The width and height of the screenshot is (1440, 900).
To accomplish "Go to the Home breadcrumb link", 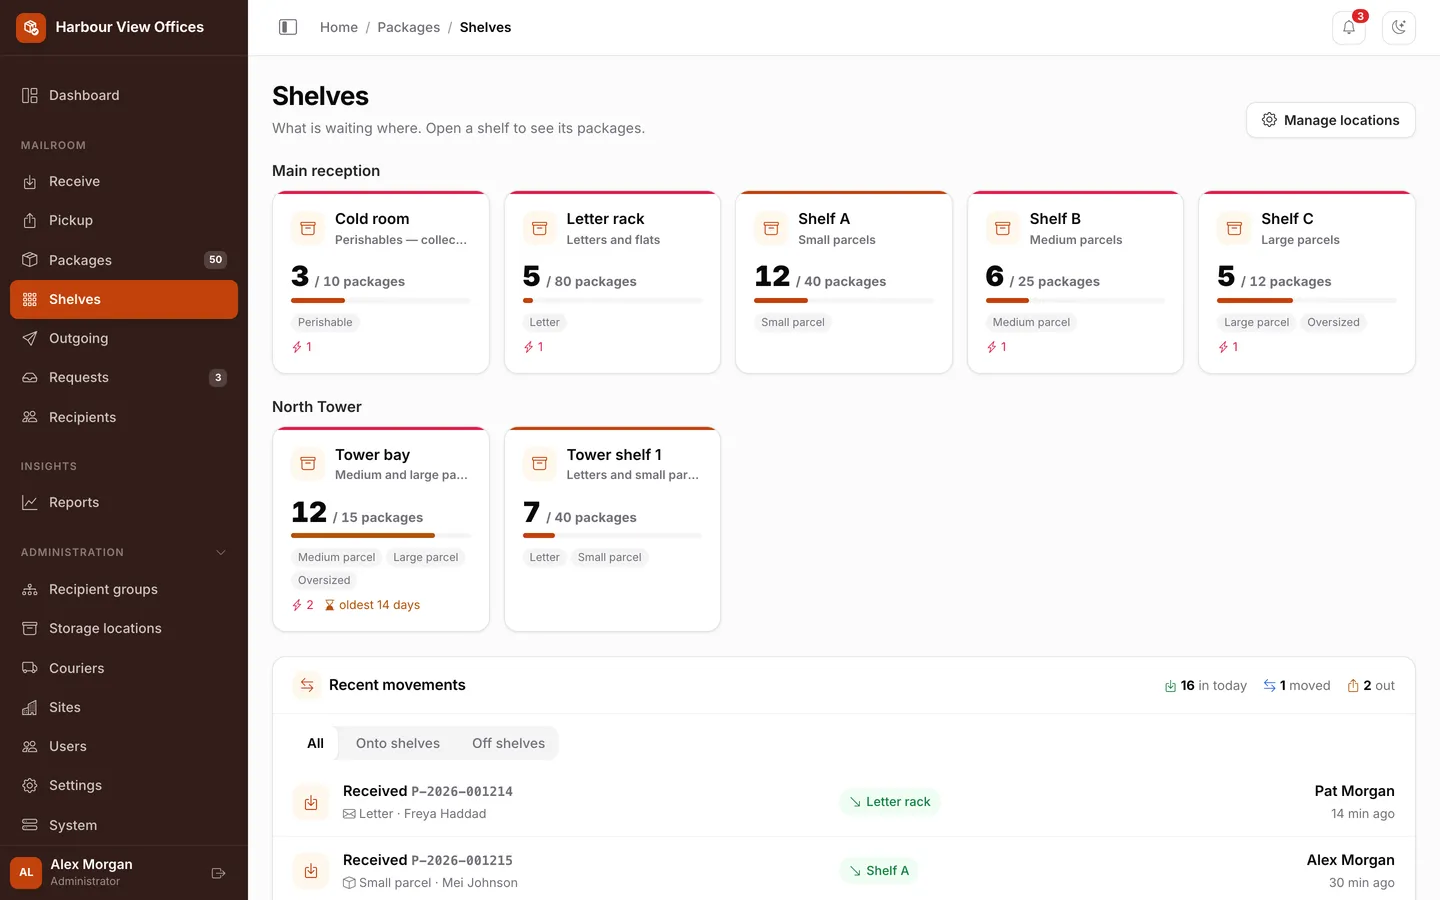I will click(339, 27).
